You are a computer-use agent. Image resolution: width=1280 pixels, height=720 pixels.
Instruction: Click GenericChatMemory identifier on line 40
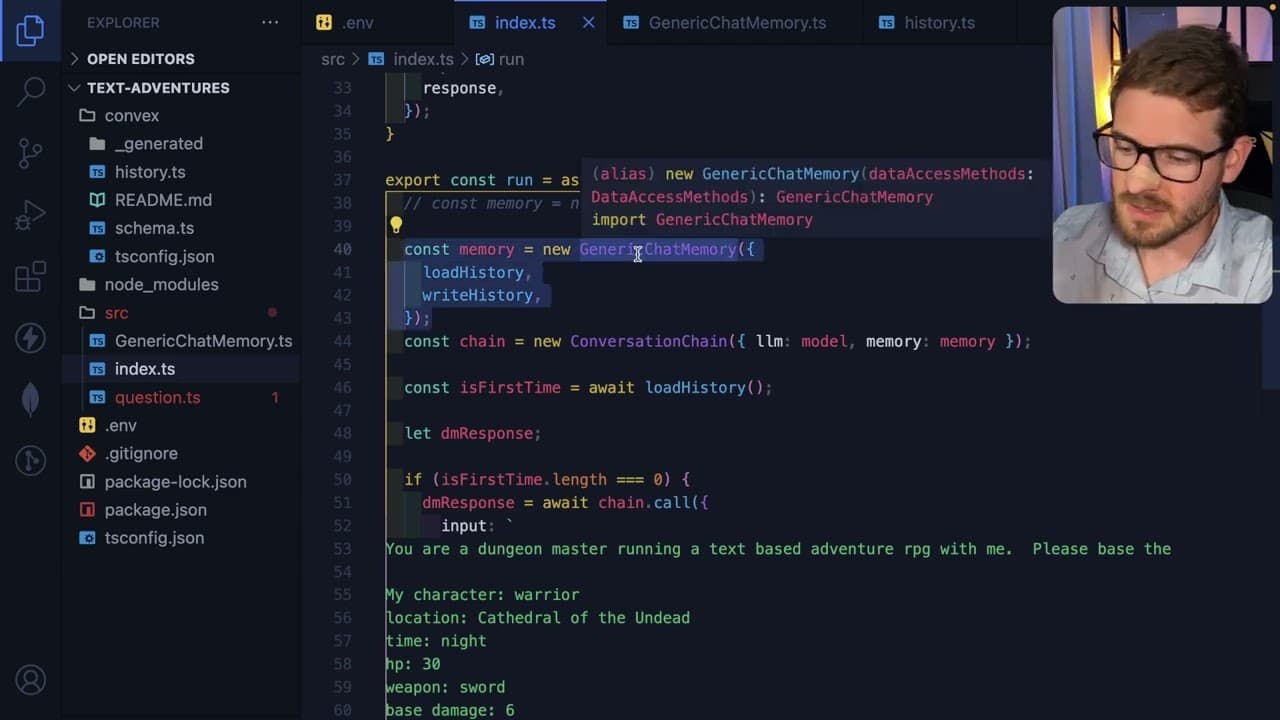[x=658, y=249]
